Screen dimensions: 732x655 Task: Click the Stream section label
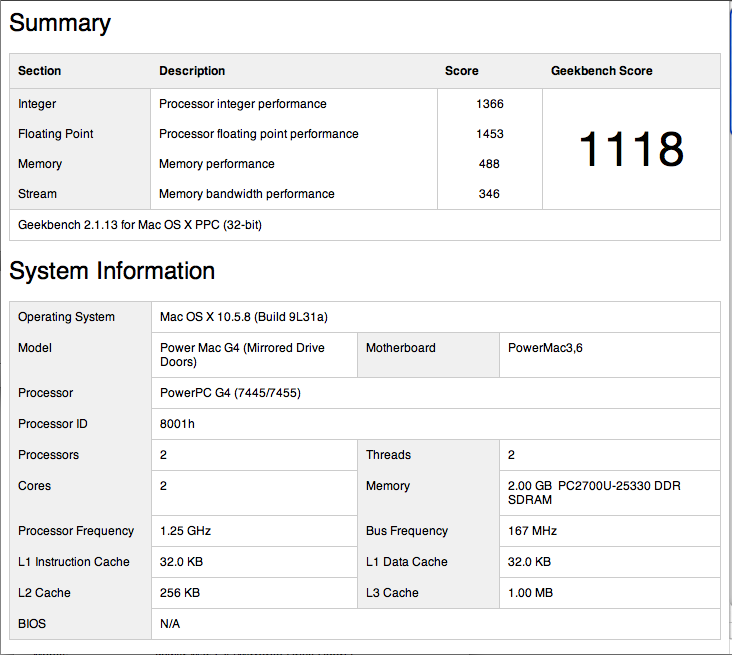pos(37,194)
